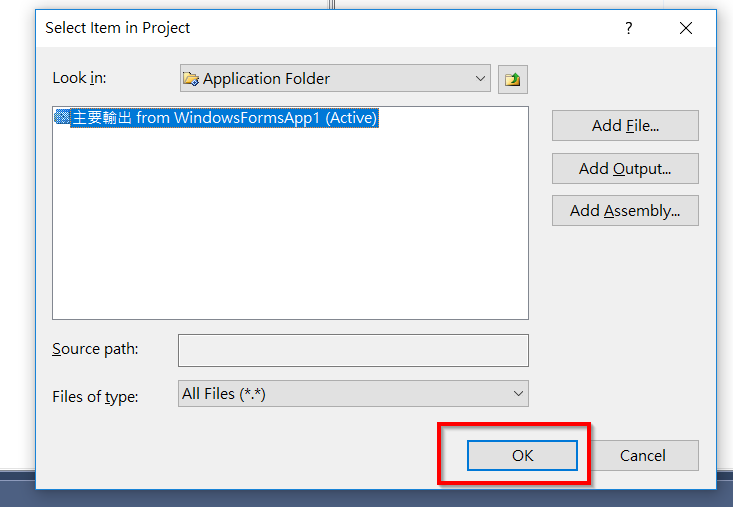Click the Add File... button

(x=625, y=126)
